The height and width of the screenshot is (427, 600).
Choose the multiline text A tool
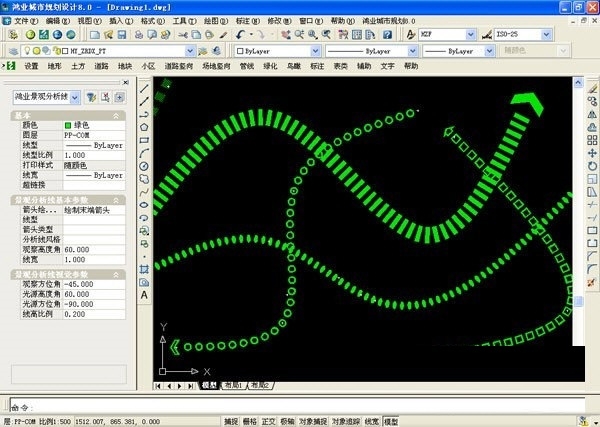click(145, 295)
